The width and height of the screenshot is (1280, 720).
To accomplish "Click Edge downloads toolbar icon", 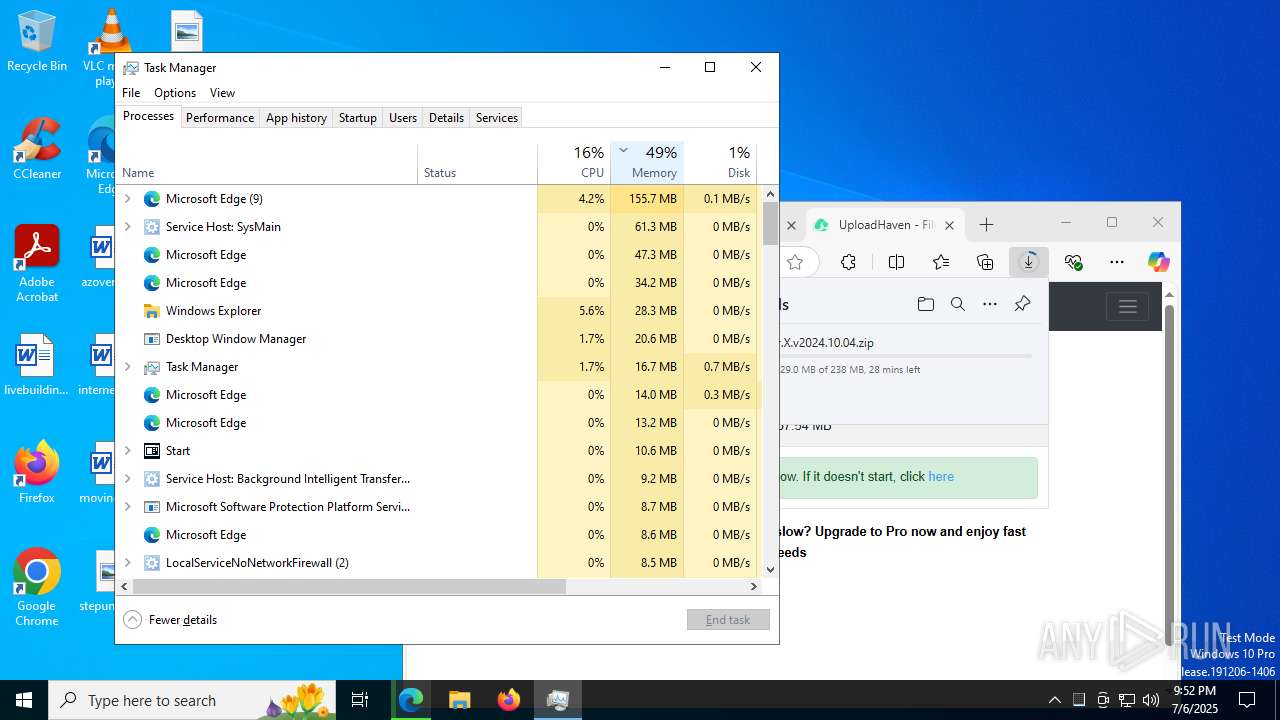I will (x=1028, y=262).
